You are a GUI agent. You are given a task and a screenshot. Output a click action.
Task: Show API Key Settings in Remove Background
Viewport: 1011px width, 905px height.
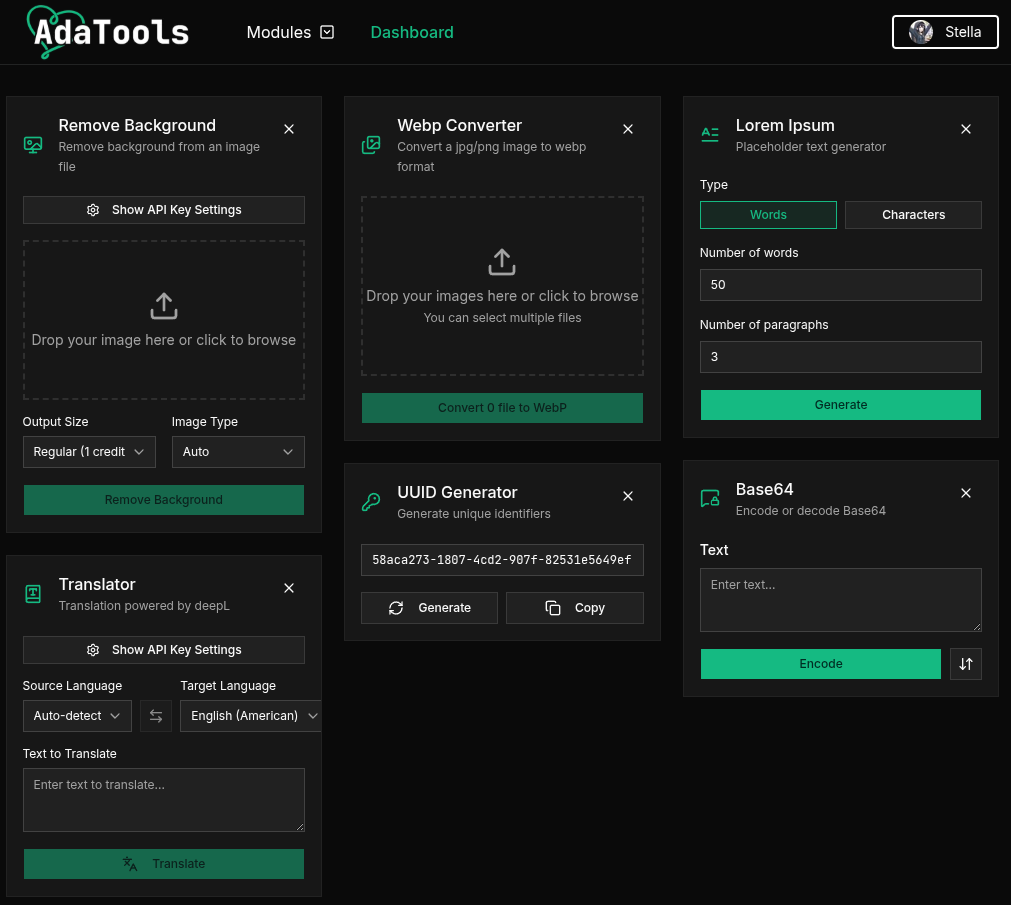tap(164, 210)
